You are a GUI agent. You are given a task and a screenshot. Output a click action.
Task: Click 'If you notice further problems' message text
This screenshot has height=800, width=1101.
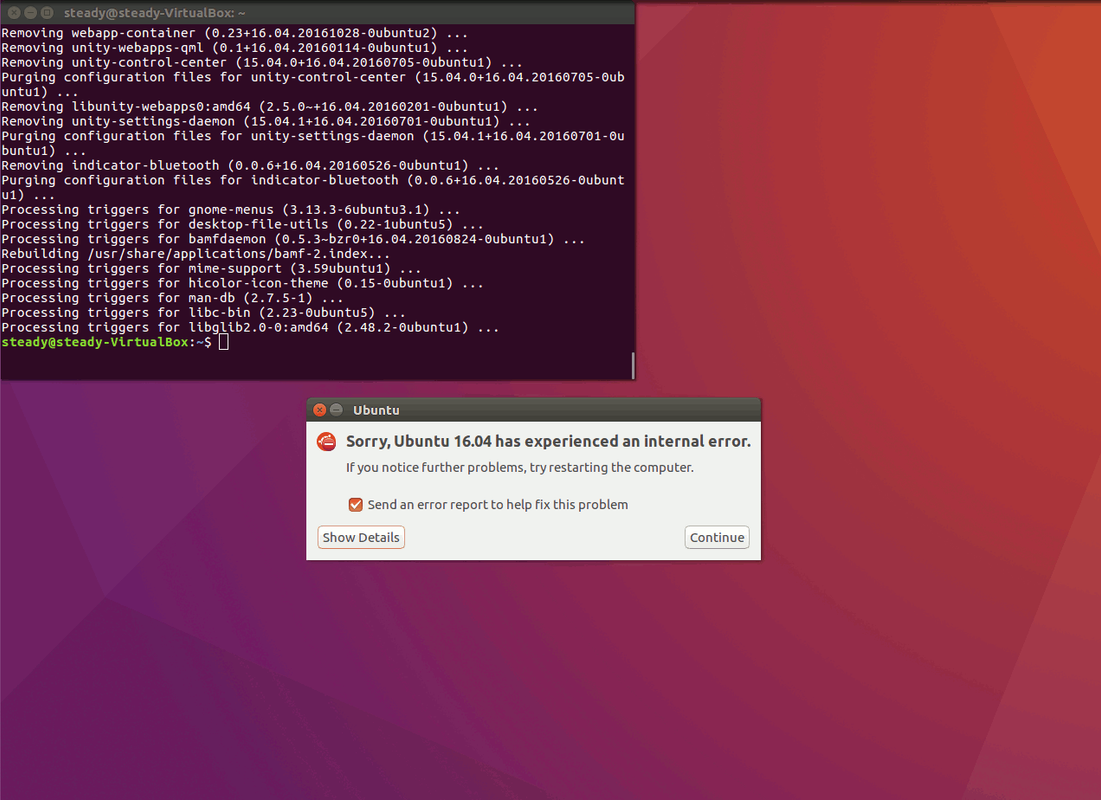coord(520,468)
